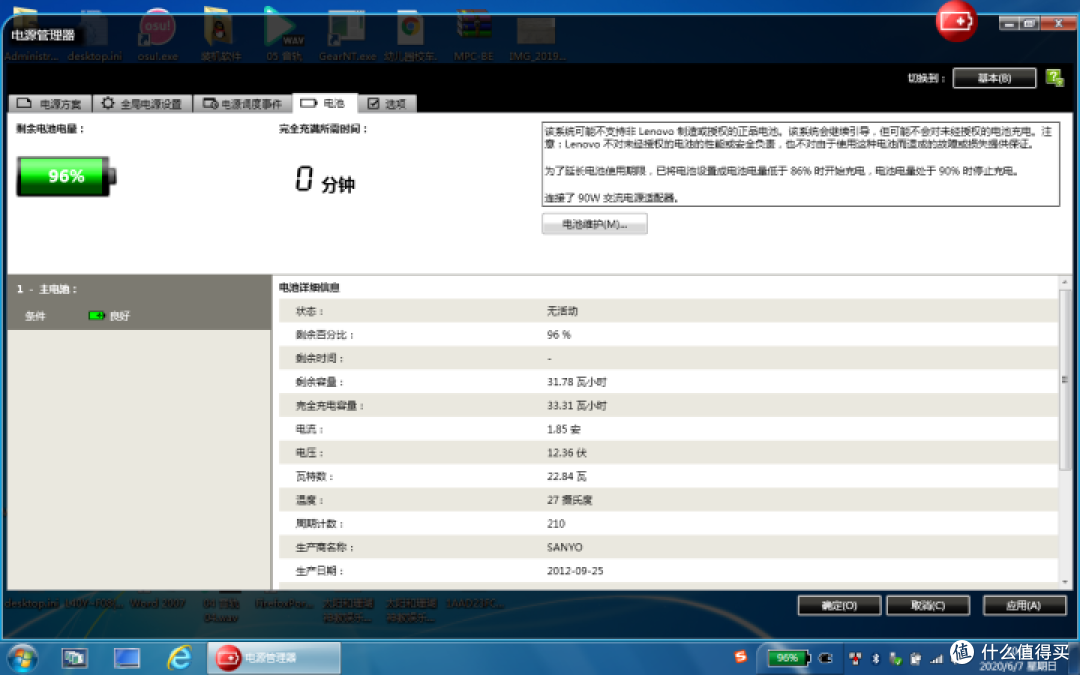Confirm with the 确定(O) button
The height and width of the screenshot is (675, 1080).
(x=839, y=605)
